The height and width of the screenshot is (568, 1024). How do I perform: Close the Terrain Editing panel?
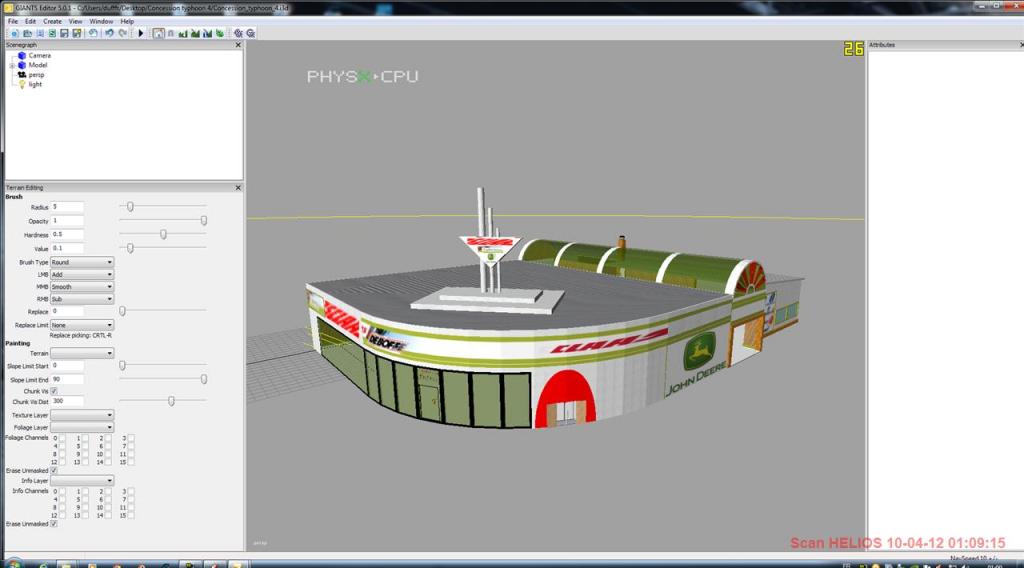click(x=238, y=187)
